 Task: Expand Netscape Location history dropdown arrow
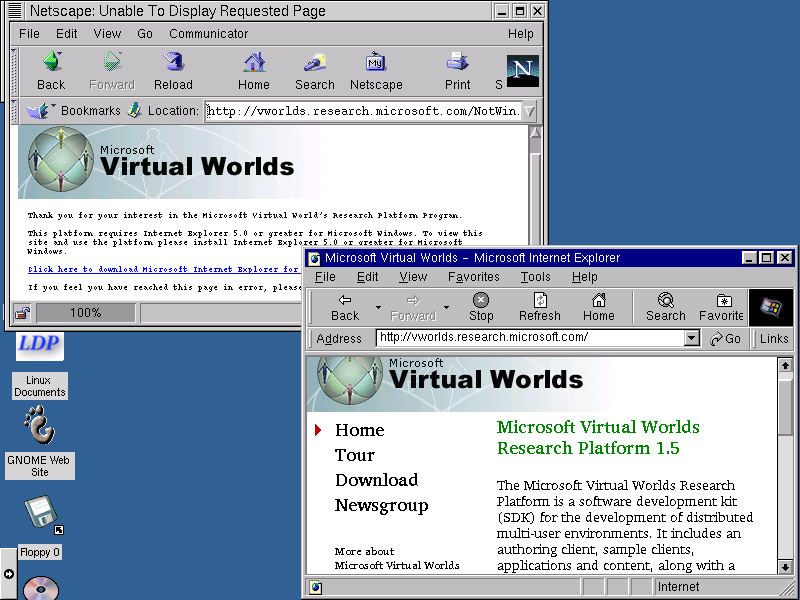530,111
